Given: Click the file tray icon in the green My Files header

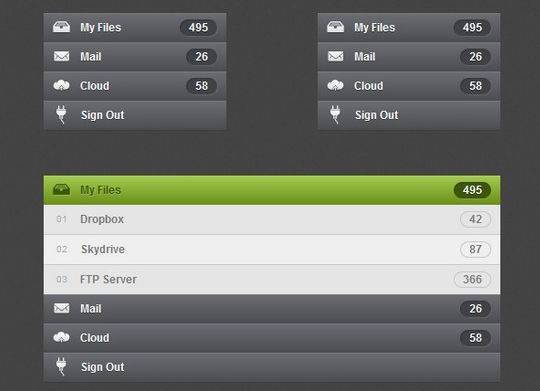Looking at the screenshot, I should 62,189.
